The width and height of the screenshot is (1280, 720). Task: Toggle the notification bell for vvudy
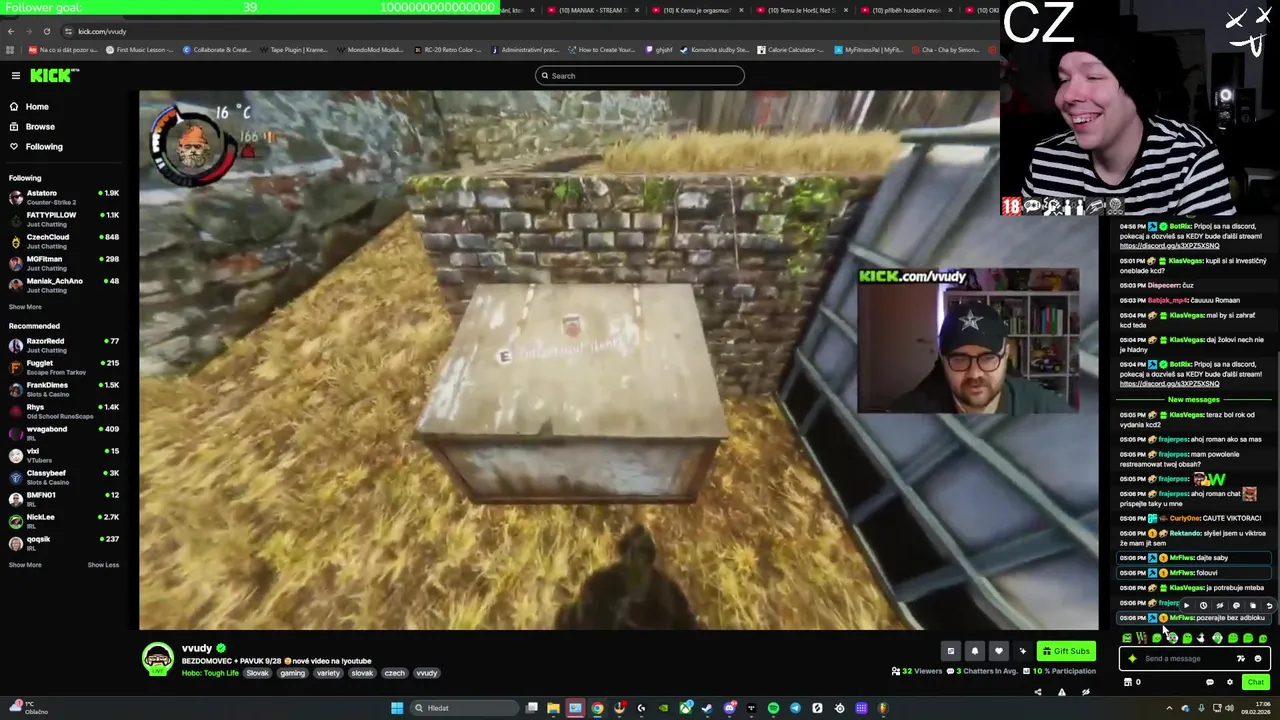tap(975, 651)
